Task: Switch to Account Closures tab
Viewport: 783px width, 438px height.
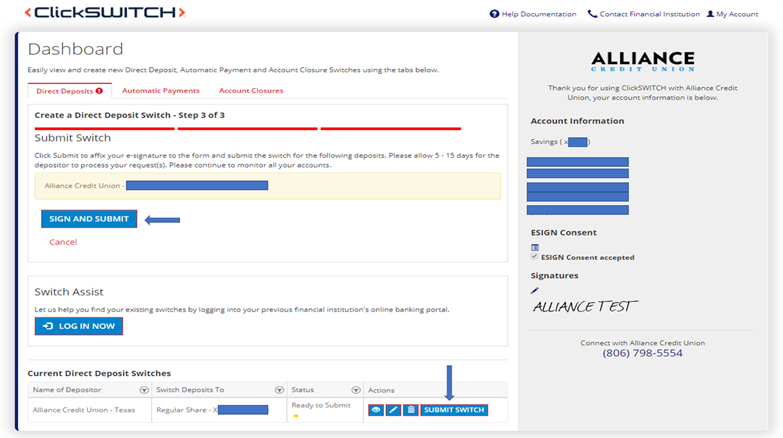Action: [x=251, y=90]
